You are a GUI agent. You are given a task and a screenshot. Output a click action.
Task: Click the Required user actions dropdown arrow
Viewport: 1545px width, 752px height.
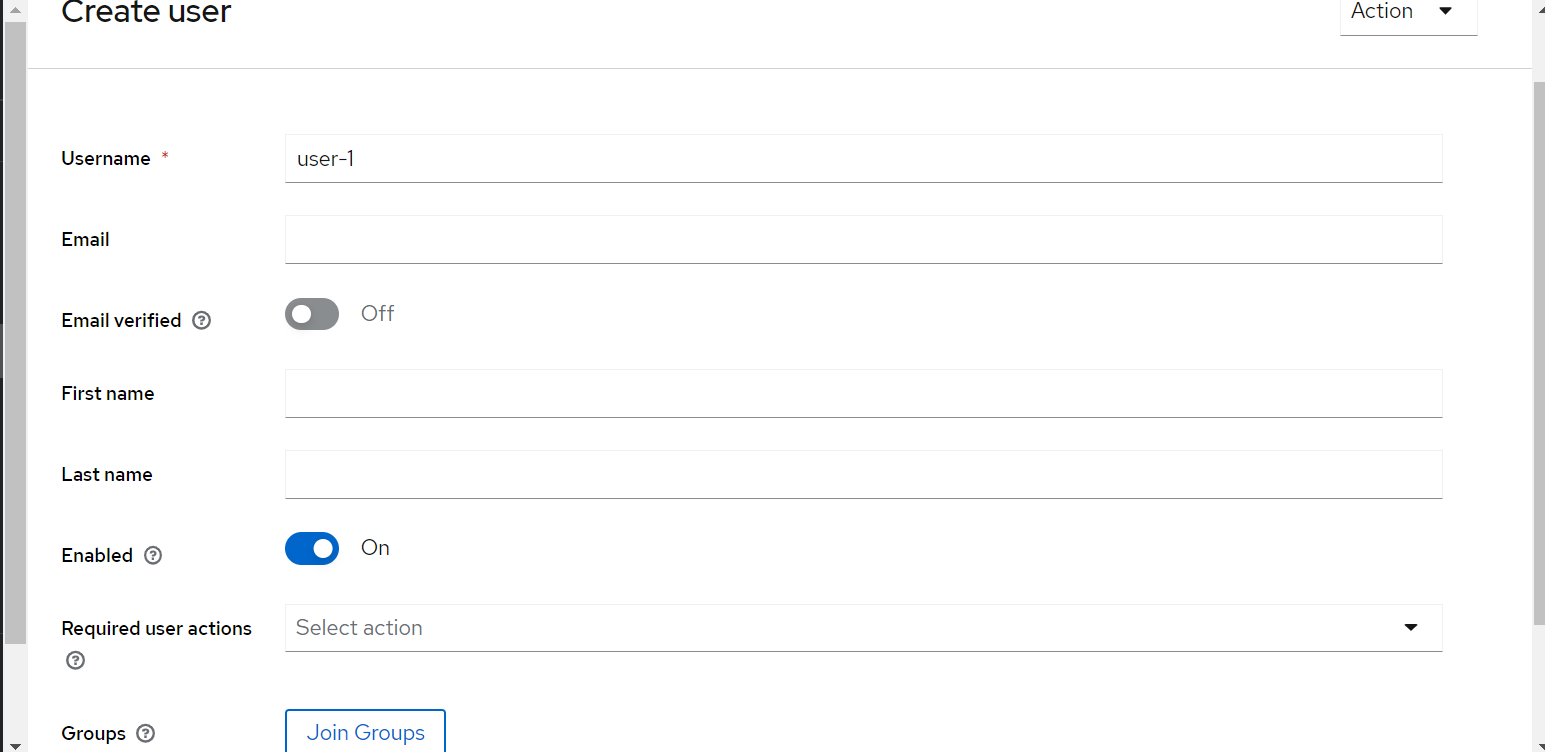coord(1411,628)
